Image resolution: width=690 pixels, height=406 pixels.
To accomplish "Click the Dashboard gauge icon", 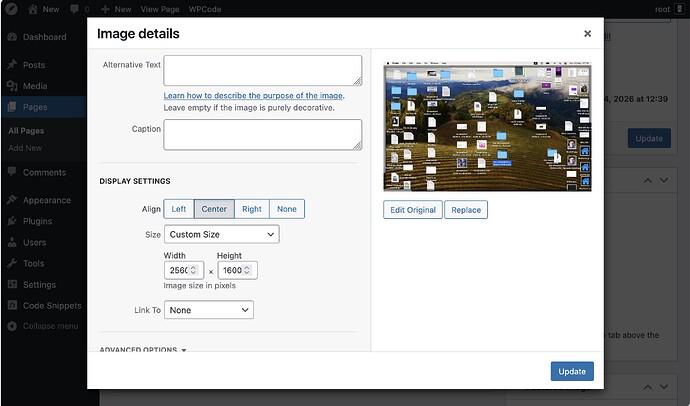I will (12, 37).
